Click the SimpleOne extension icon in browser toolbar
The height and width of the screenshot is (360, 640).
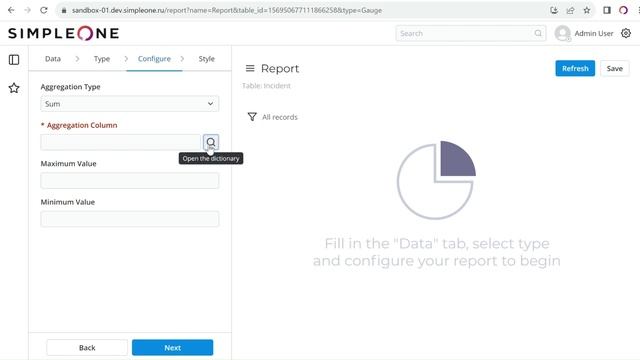[x=623, y=10]
